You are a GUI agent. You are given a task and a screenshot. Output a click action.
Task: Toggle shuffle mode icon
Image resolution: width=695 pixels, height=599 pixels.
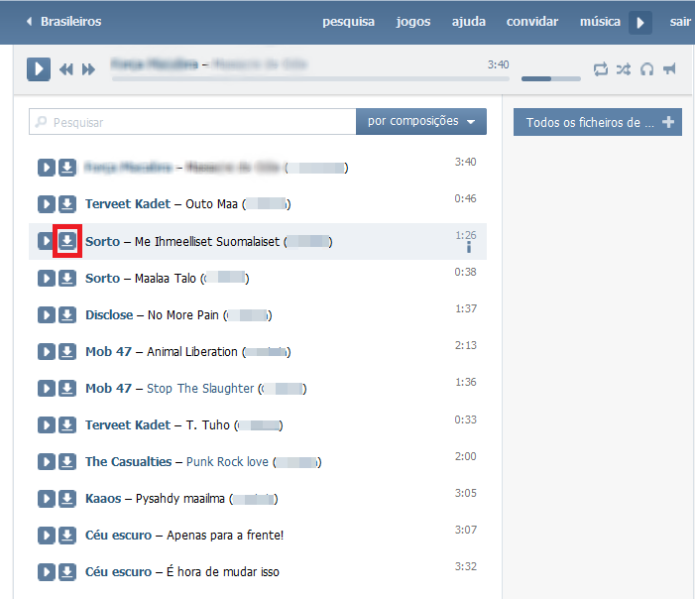click(624, 69)
